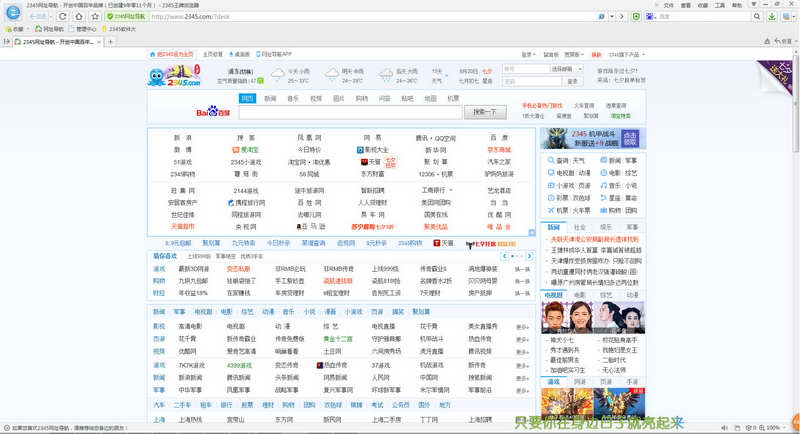This screenshot has height=434, width=800.
Task: Open the 文件 File menu
Action: tap(668, 5)
